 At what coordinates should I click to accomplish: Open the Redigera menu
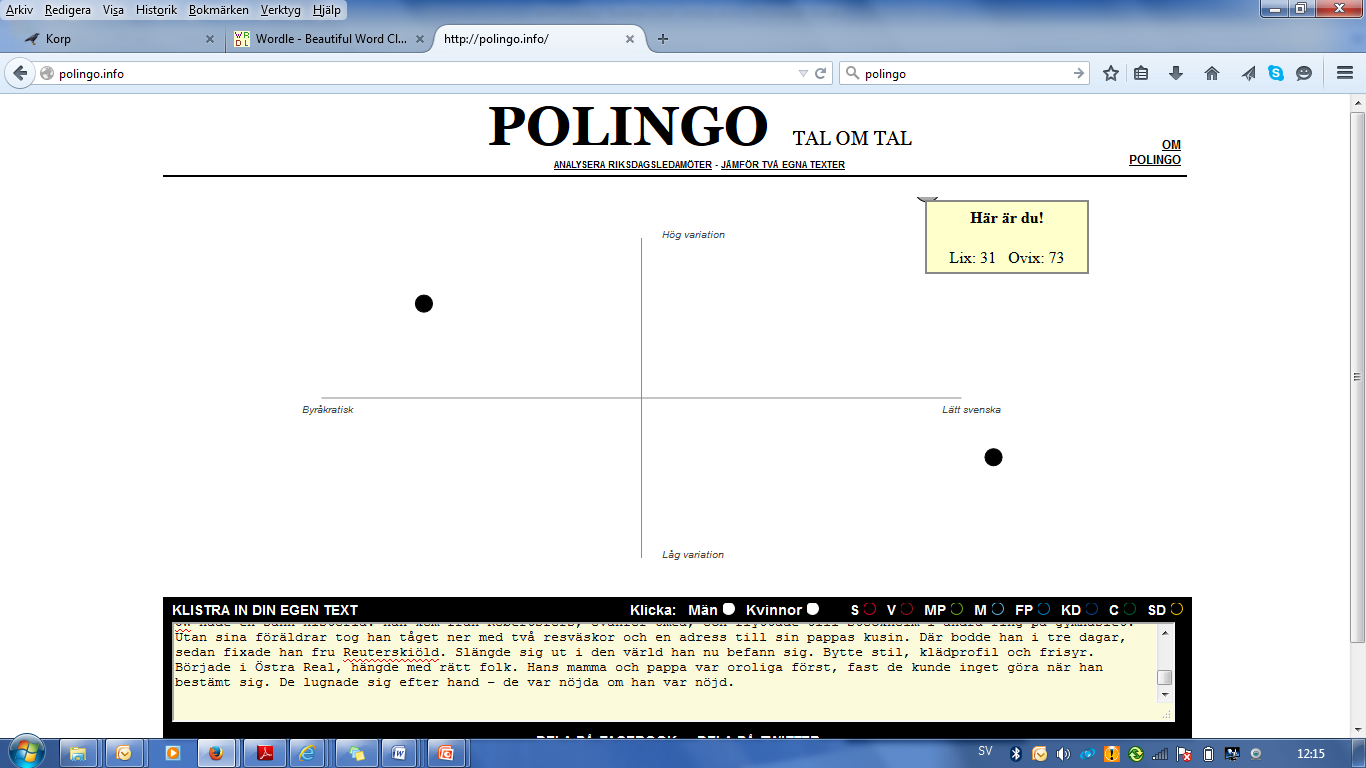pyautogui.click(x=68, y=10)
